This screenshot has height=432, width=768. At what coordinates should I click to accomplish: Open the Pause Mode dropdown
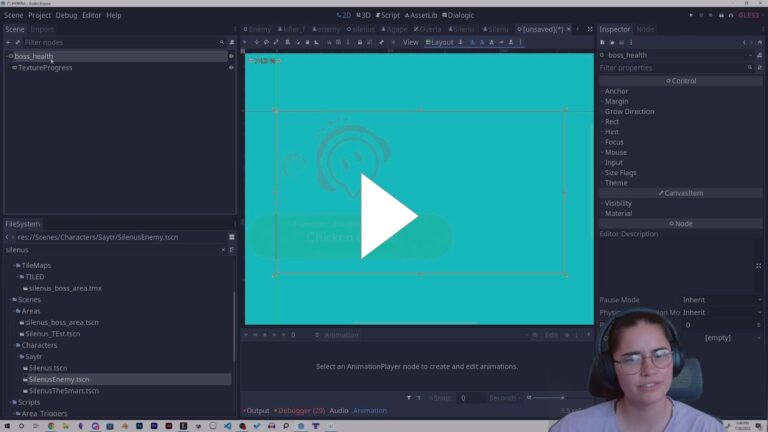(x=720, y=300)
